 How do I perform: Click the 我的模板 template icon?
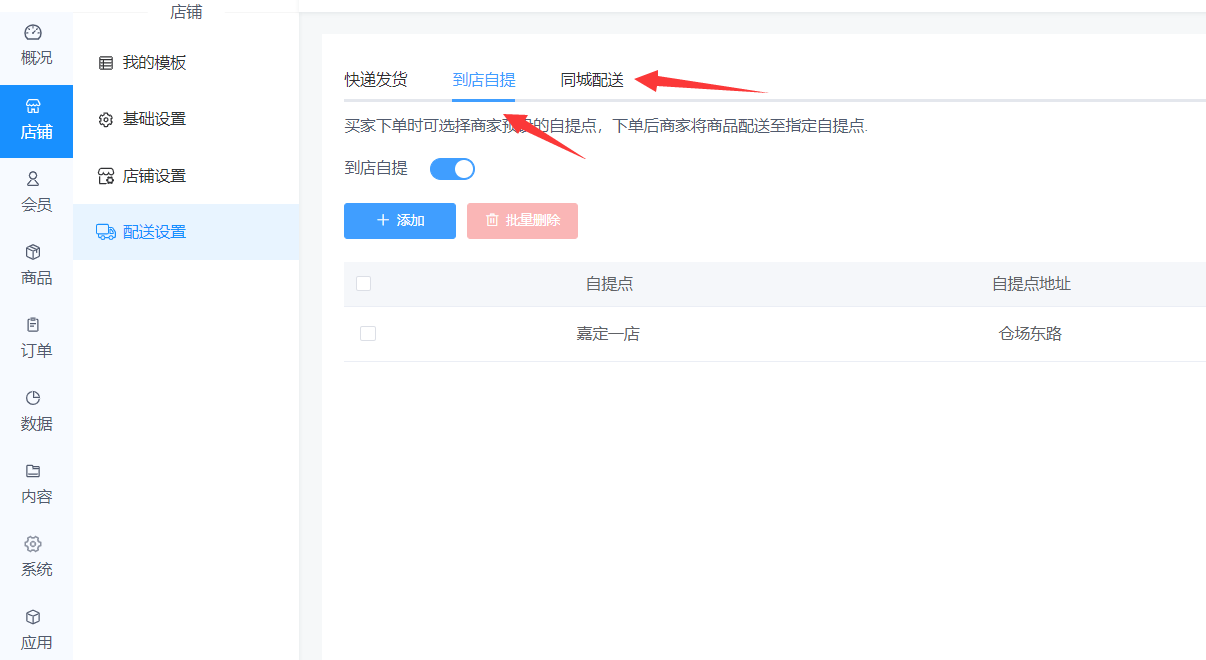106,63
